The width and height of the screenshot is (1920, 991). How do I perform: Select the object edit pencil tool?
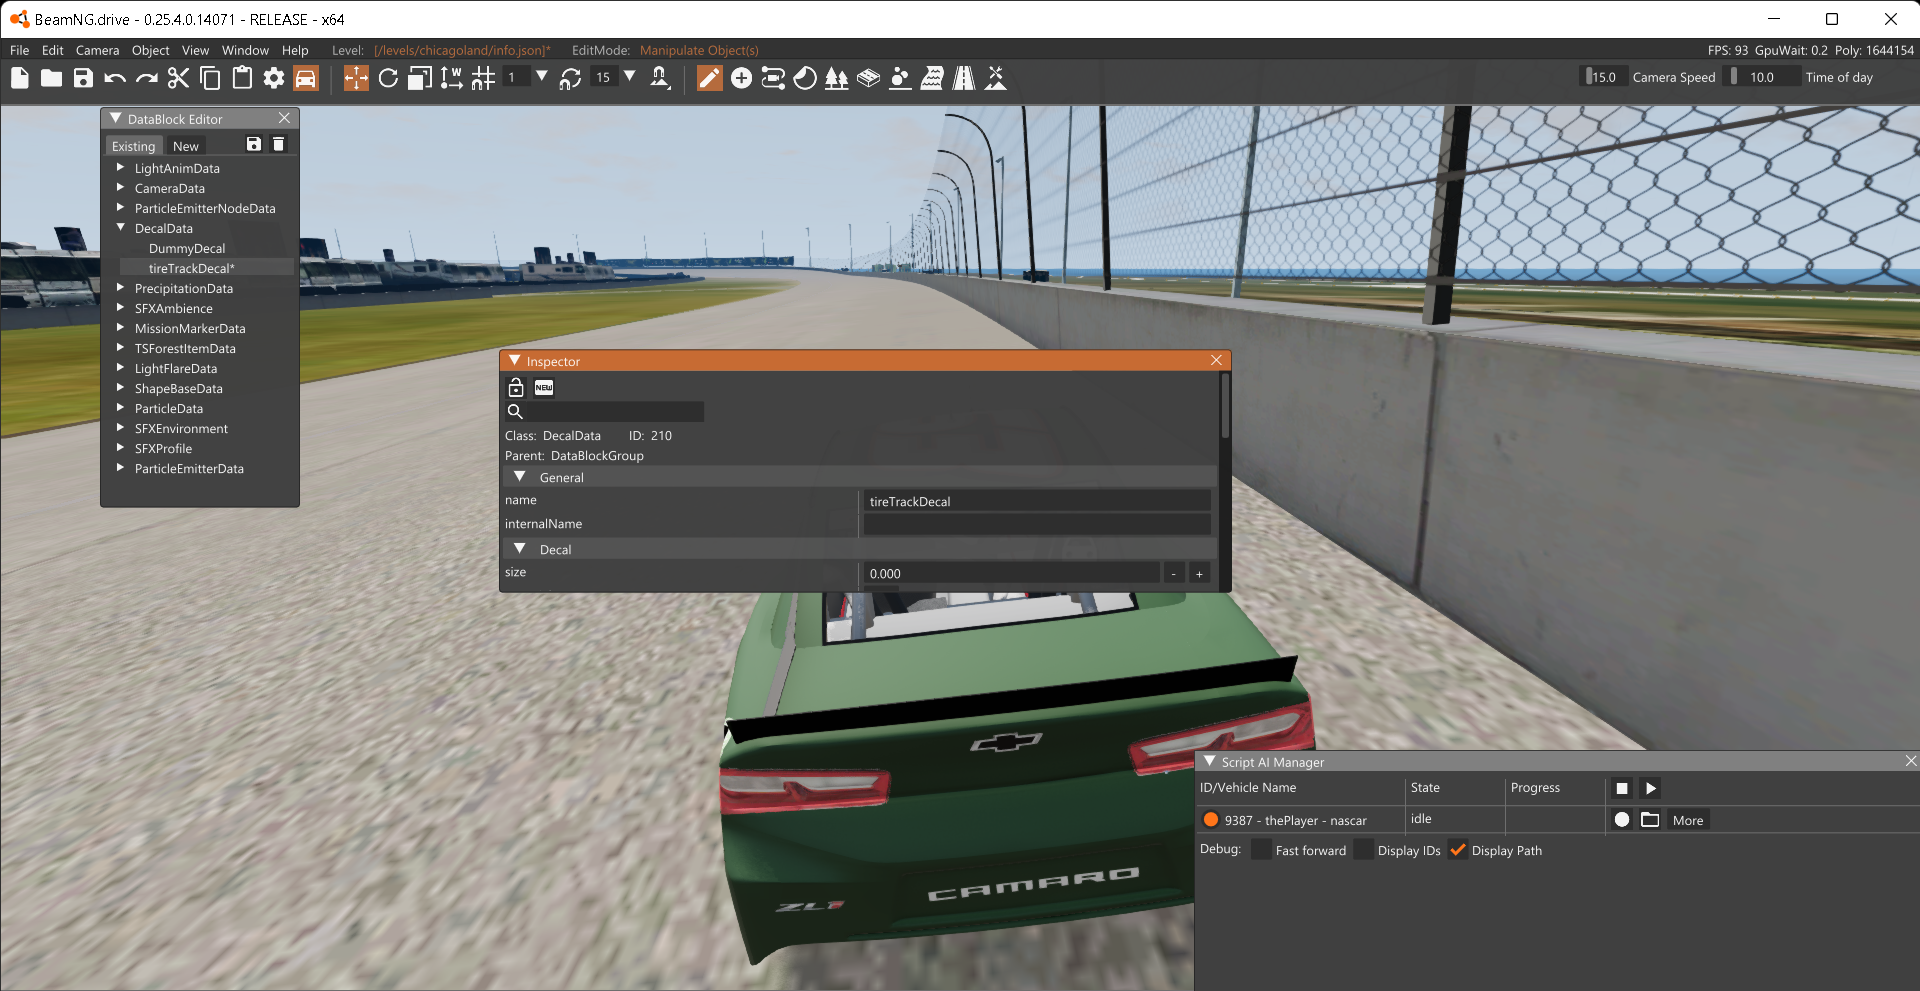(x=709, y=78)
